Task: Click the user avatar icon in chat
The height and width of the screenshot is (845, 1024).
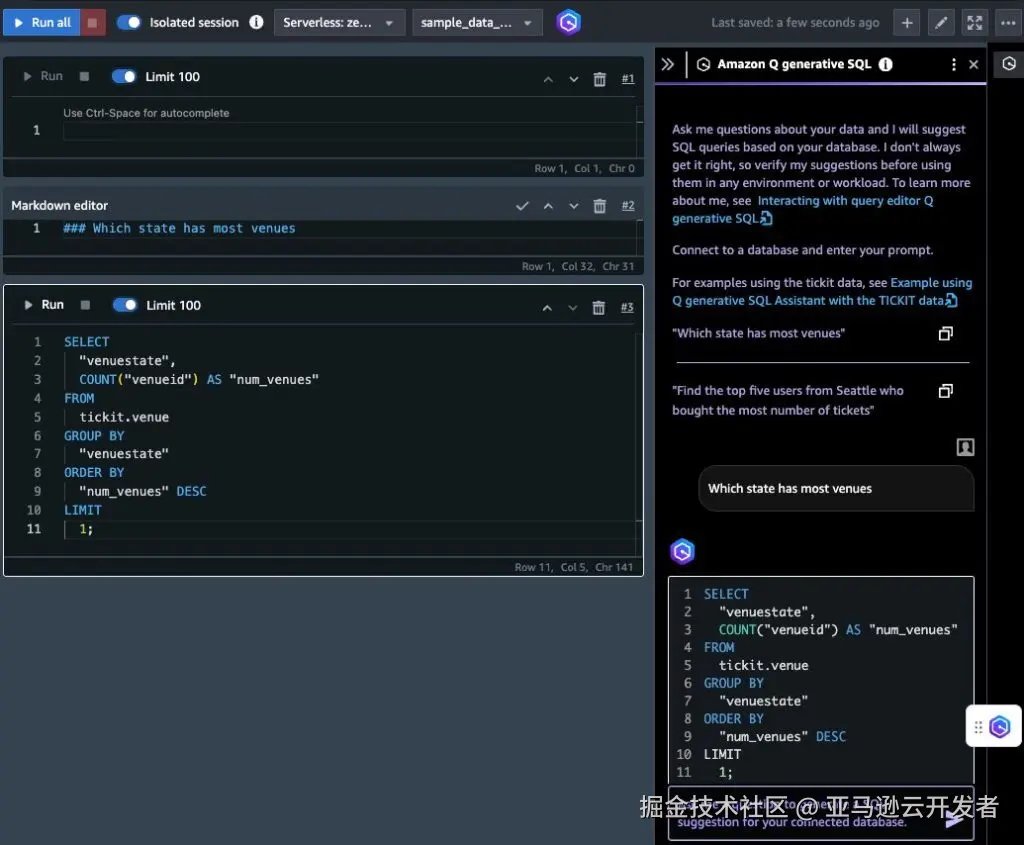Action: (x=965, y=447)
